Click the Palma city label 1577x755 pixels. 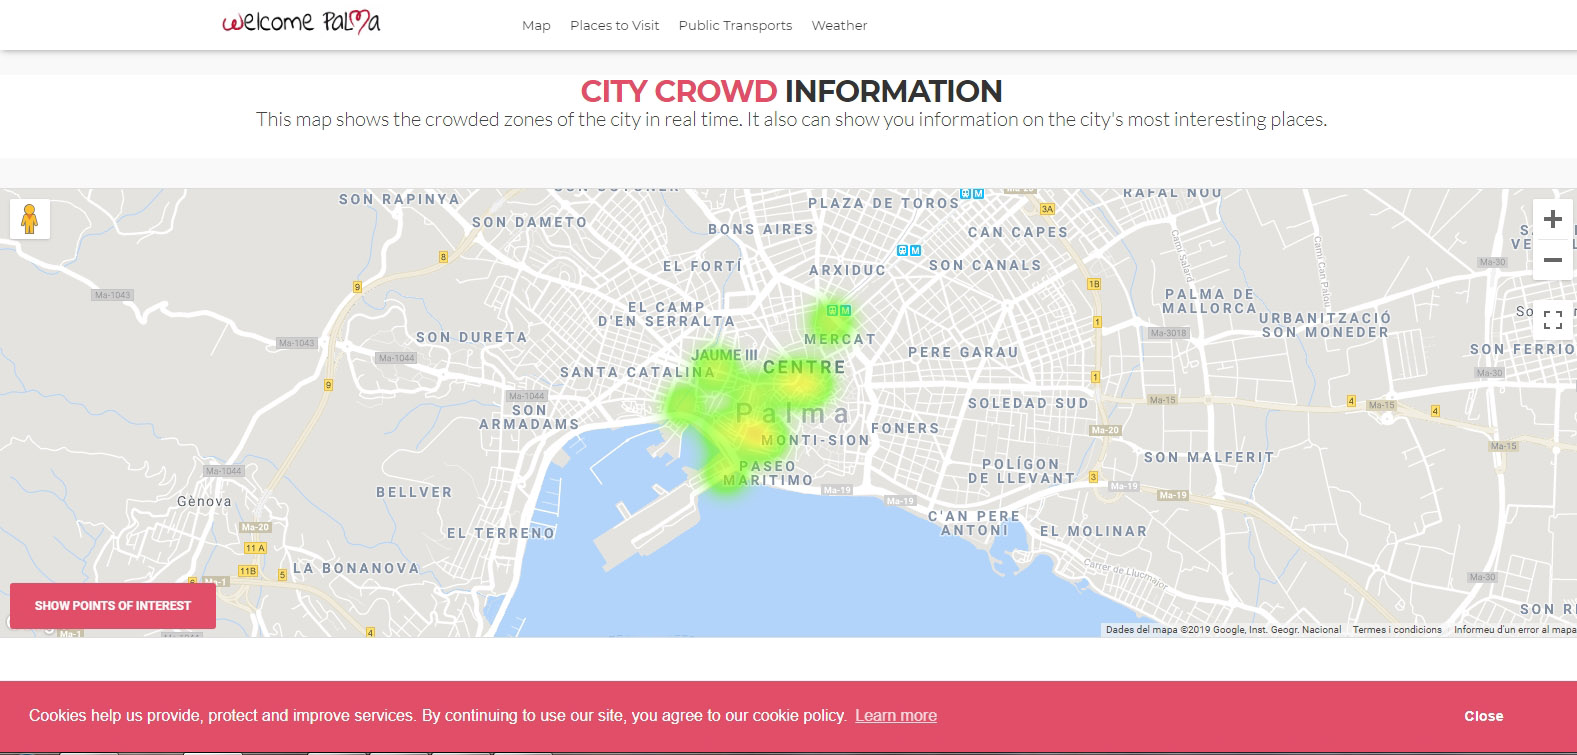793,413
